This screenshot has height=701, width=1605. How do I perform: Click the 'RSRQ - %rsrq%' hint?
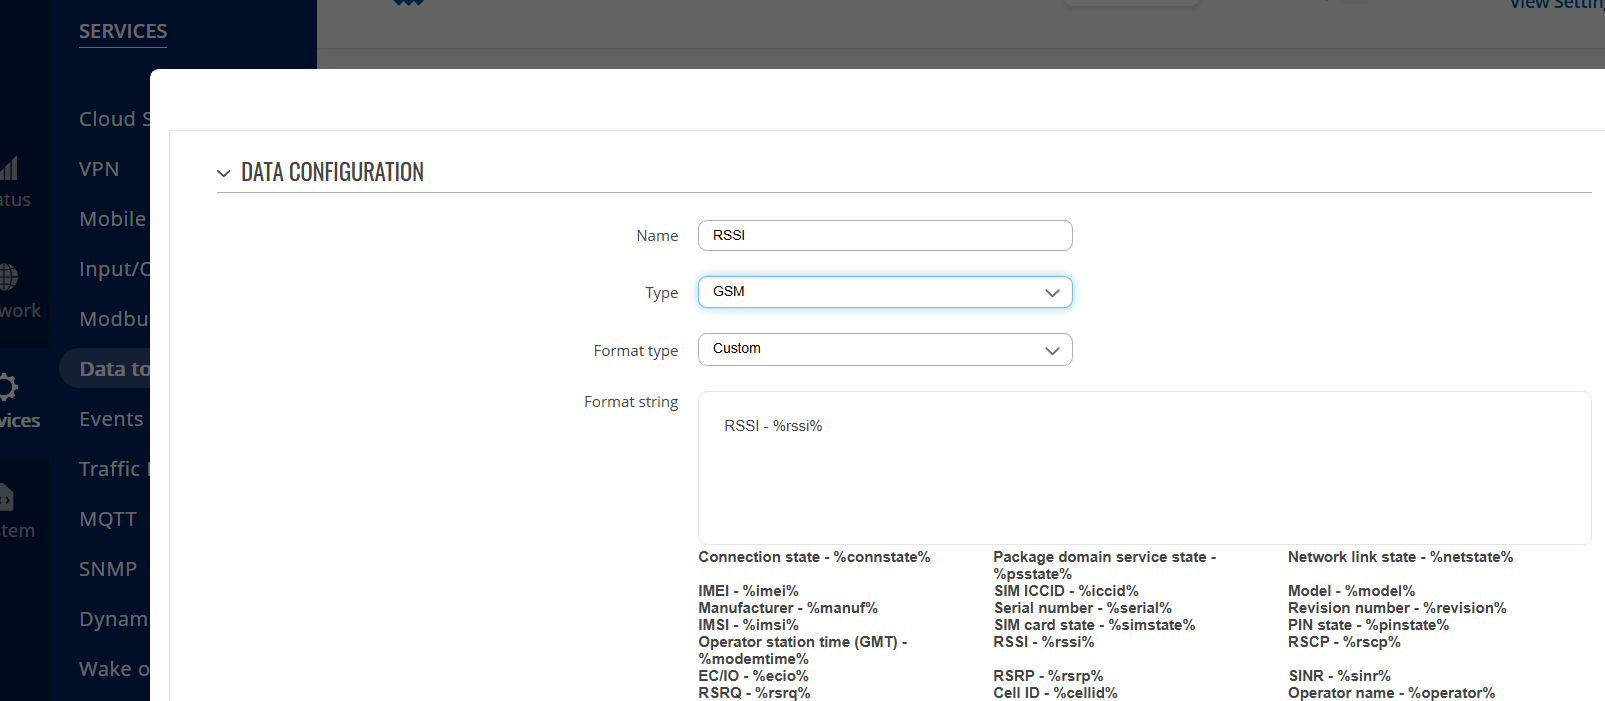(x=754, y=693)
